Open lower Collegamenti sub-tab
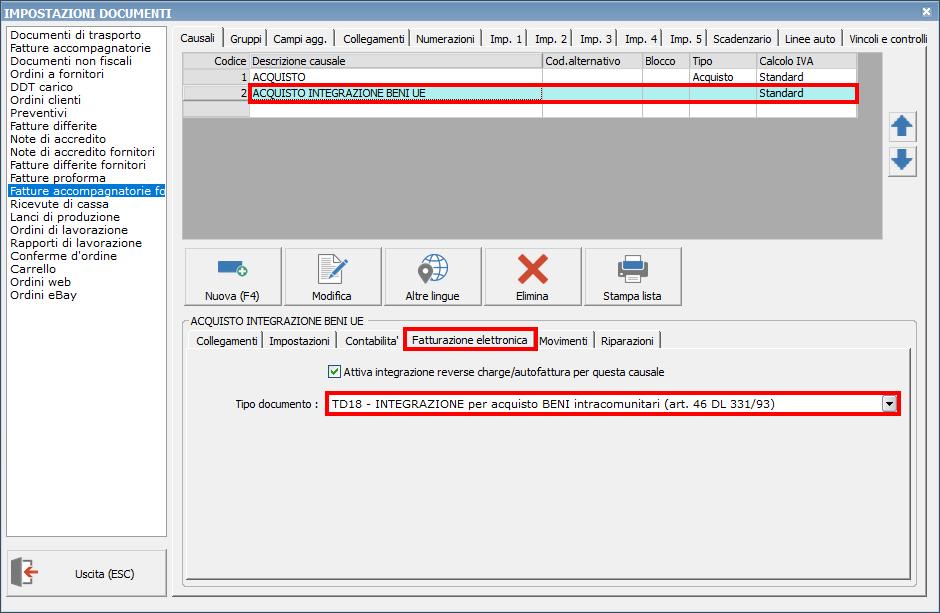 tap(227, 341)
